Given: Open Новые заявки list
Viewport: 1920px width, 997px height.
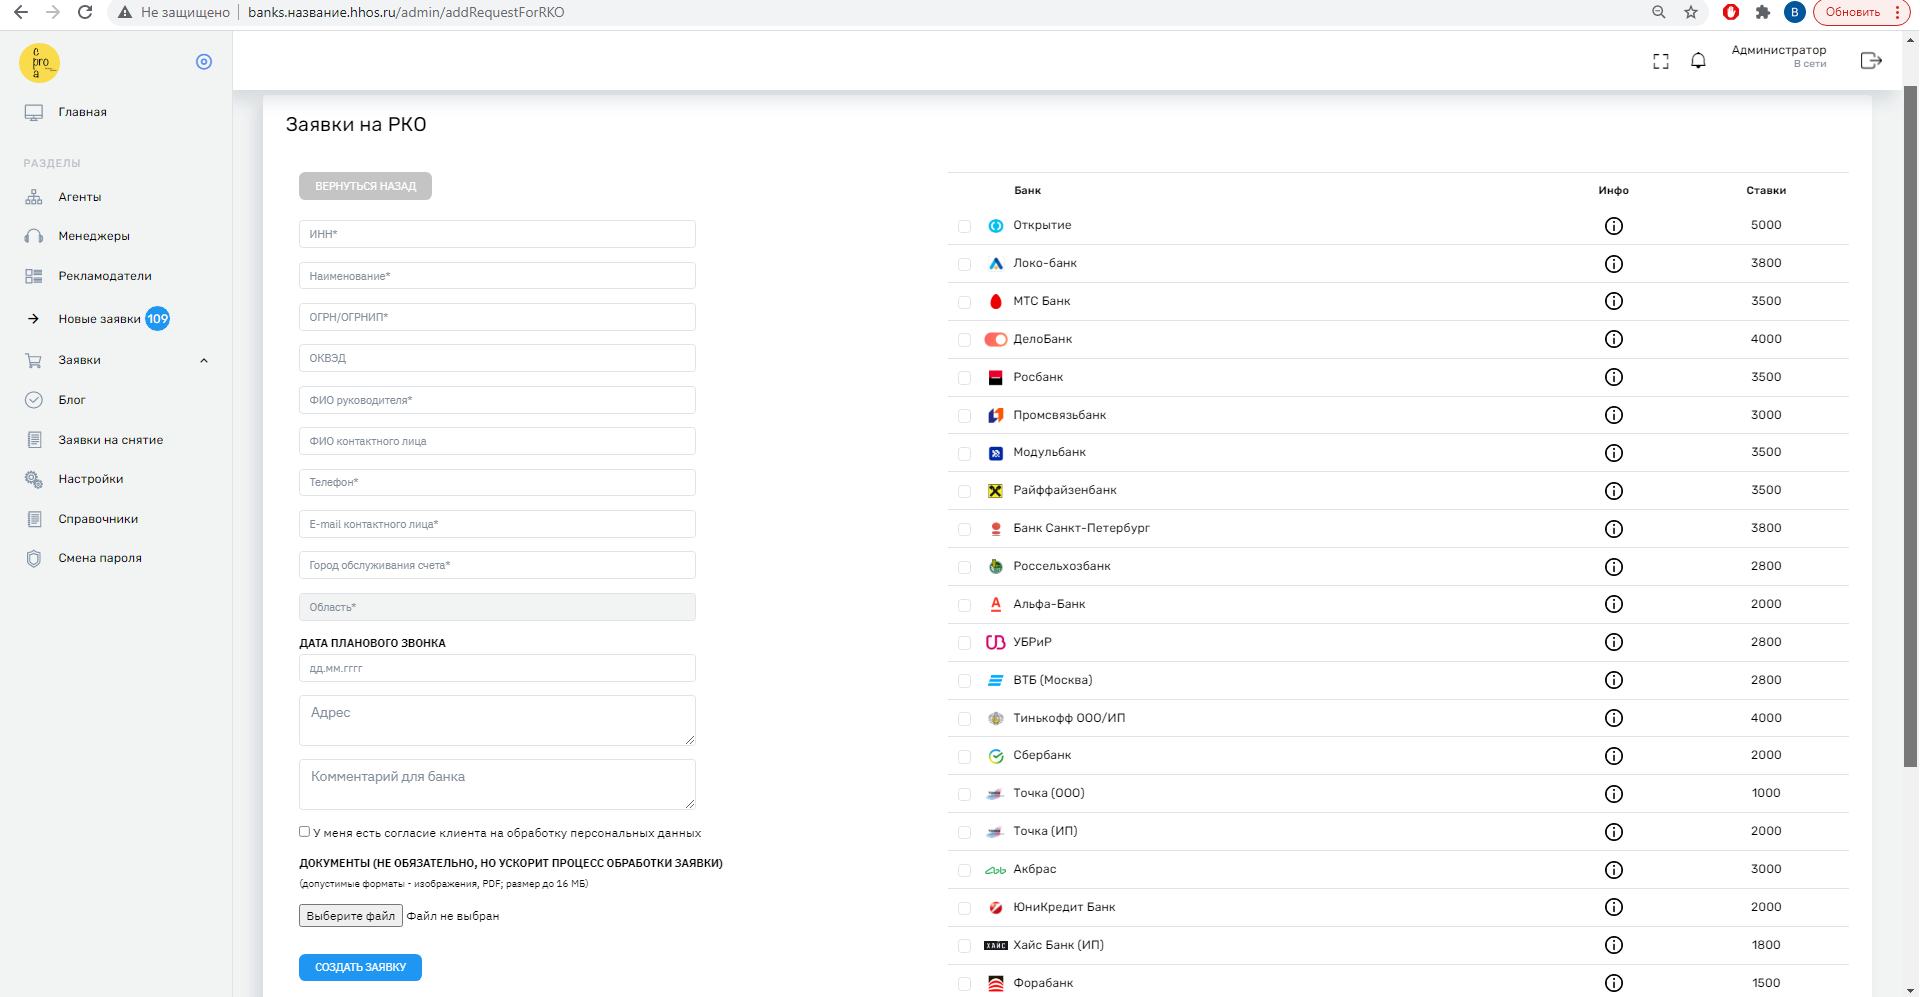Looking at the screenshot, I should pos(99,319).
